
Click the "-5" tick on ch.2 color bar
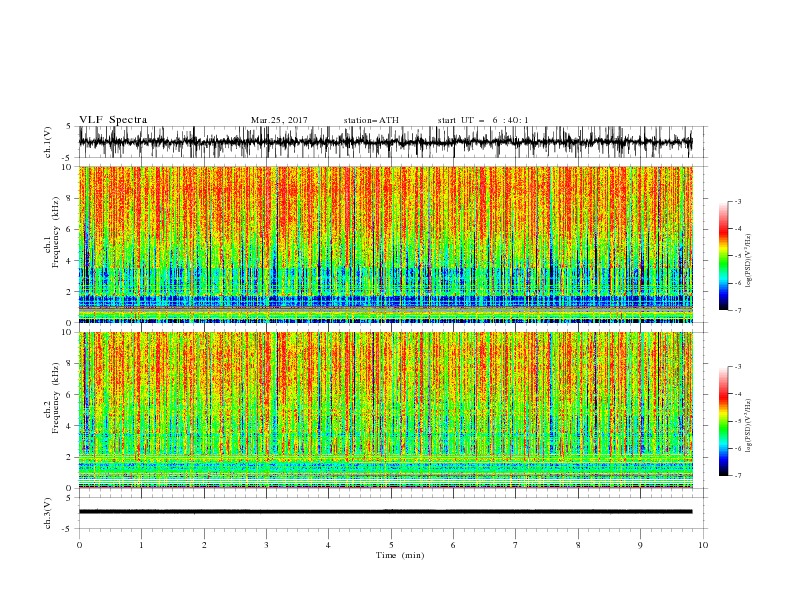737,421
